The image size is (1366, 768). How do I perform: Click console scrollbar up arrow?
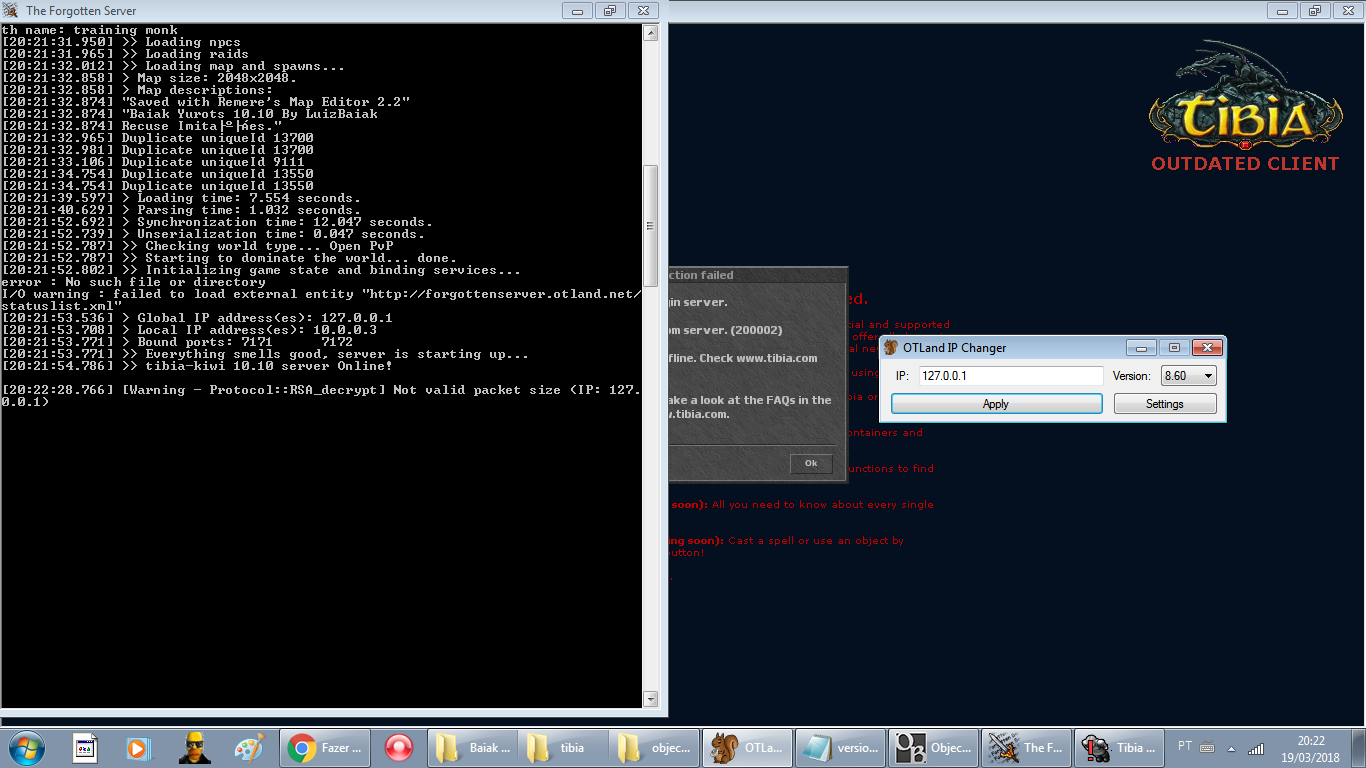click(x=651, y=33)
